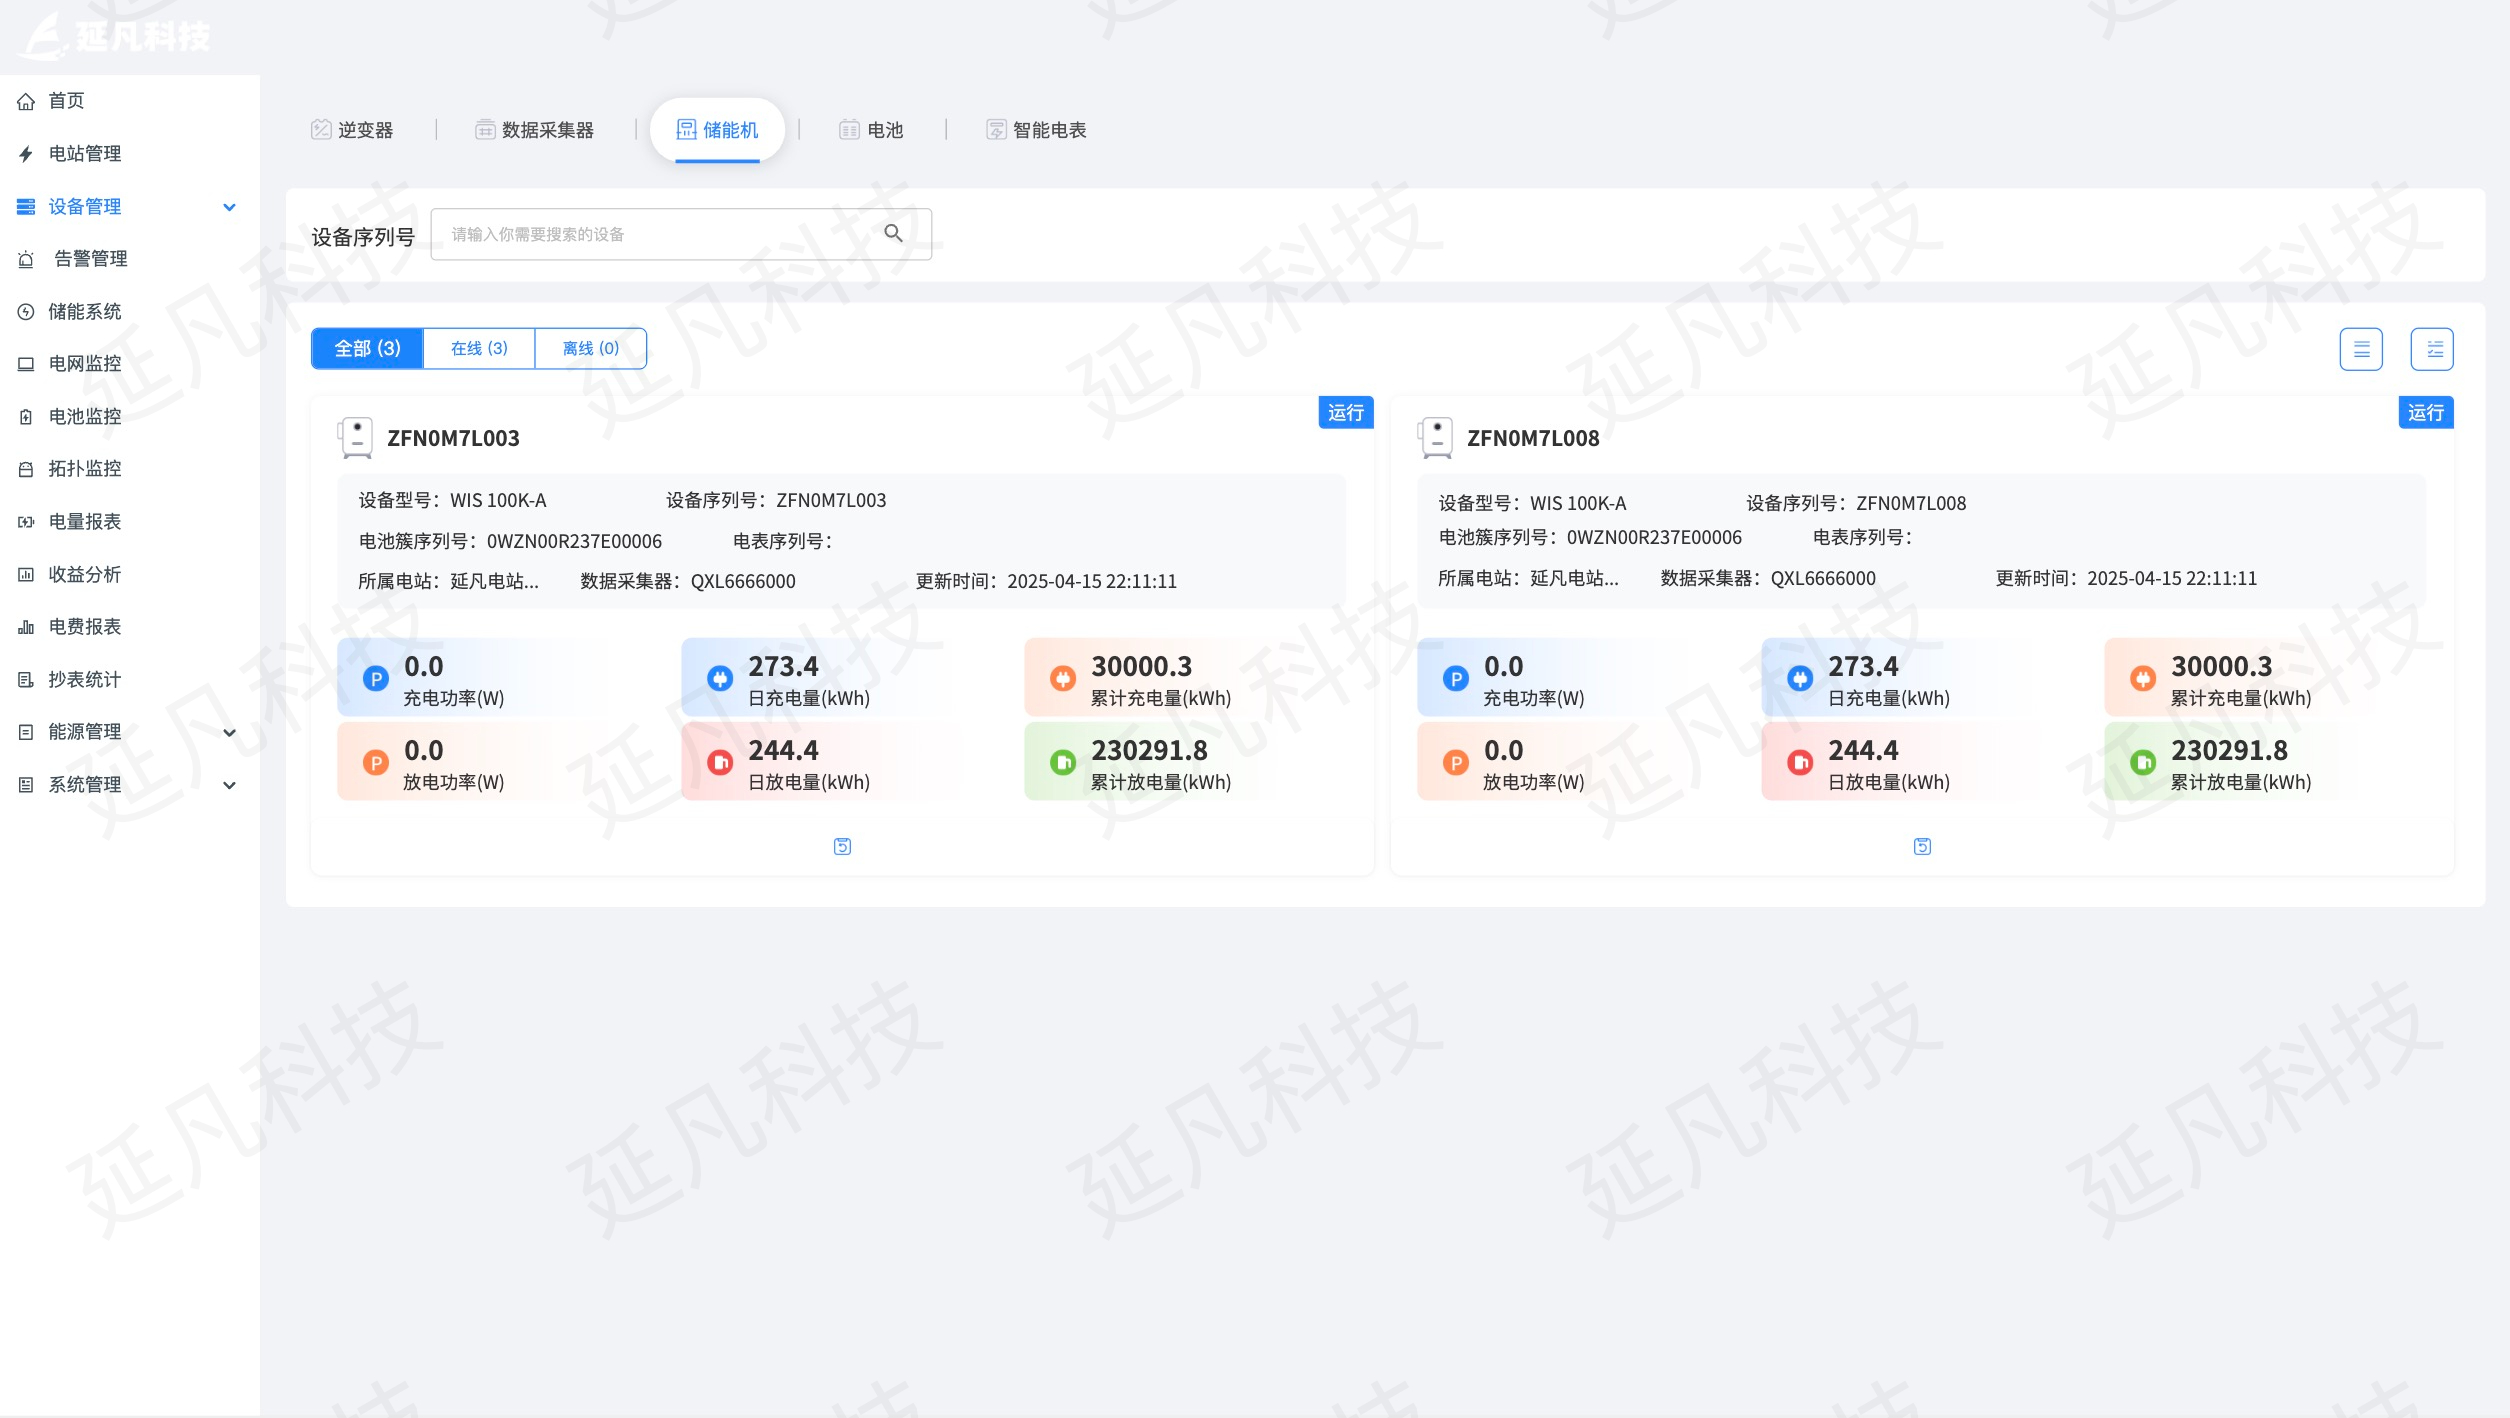Screen dimensions: 2510x1418
Task: Expand the 能源管理 submenu
Action: 229,732
